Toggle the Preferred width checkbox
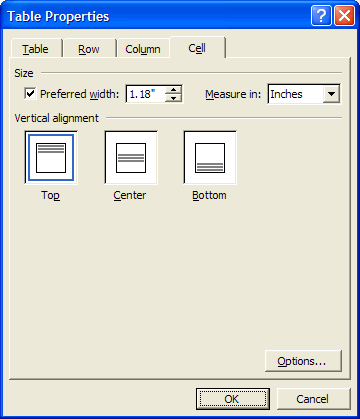The width and height of the screenshot is (360, 419). click(30, 94)
